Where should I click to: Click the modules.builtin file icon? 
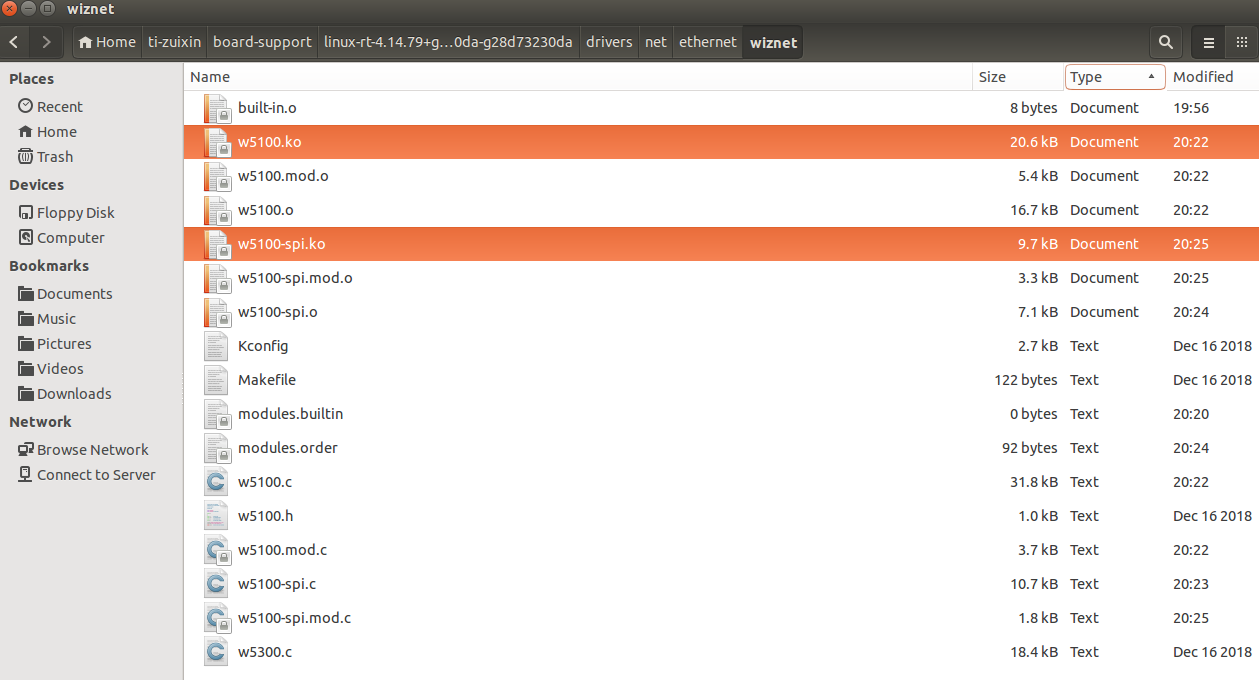pos(216,414)
